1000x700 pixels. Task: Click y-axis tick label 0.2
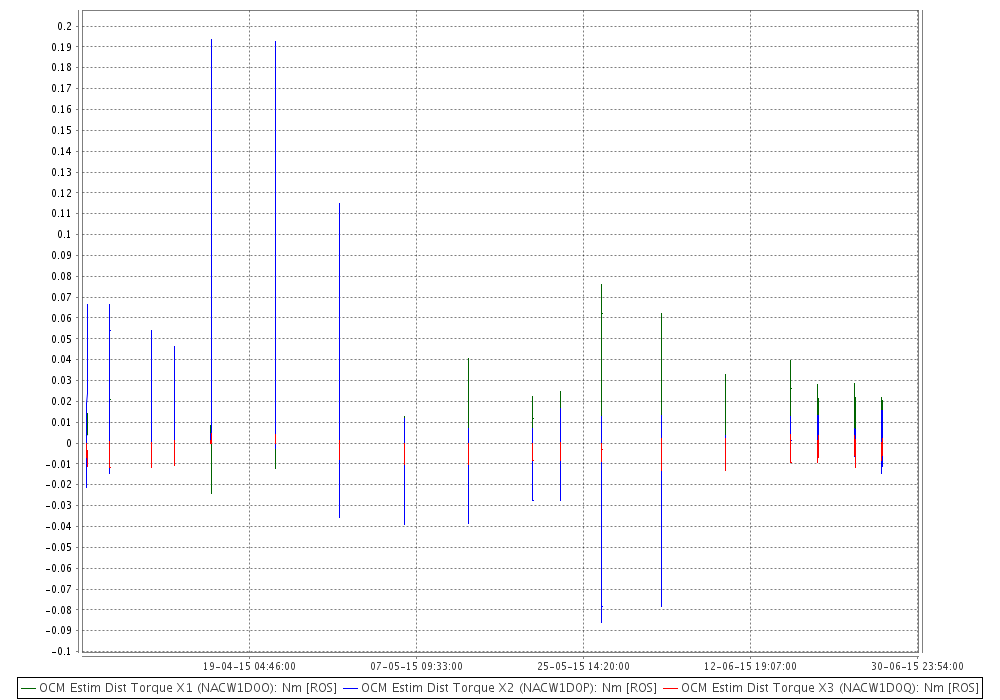[64, 26]
